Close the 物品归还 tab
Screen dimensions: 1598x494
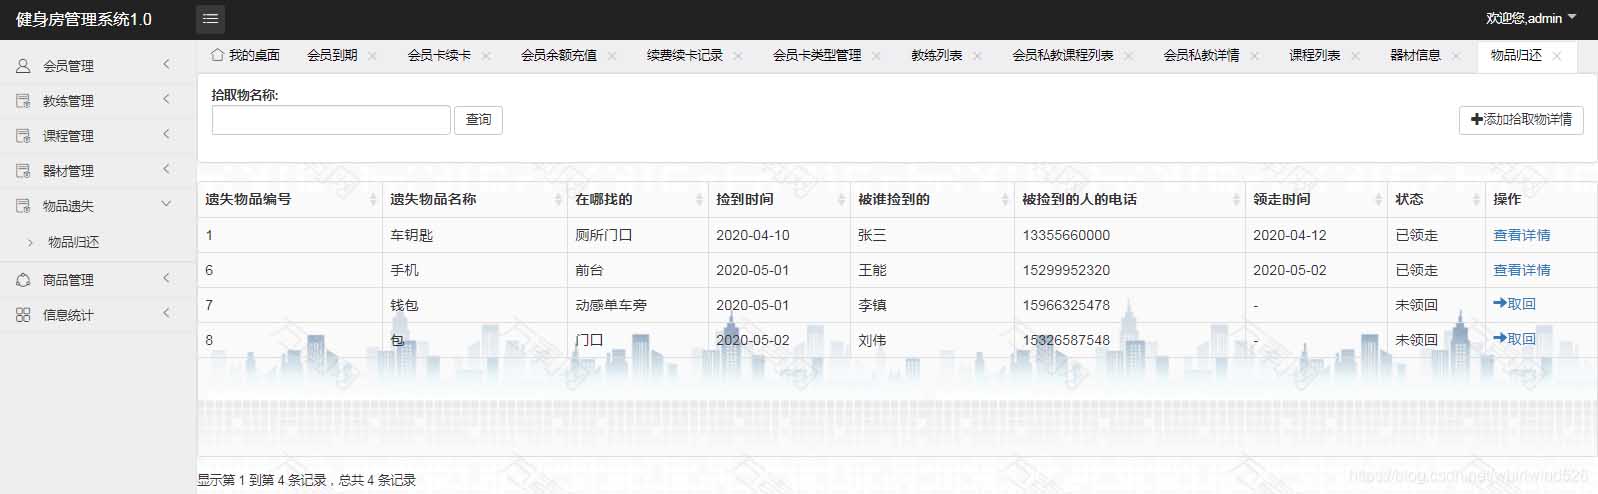(1557, 56)
